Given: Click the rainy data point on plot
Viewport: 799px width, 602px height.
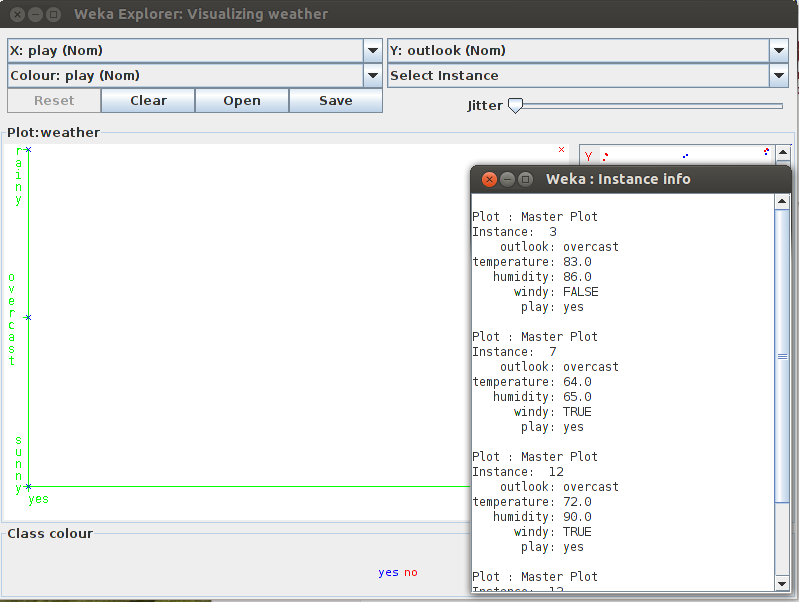Looking at the screenshot, I should tap(29, 149).
